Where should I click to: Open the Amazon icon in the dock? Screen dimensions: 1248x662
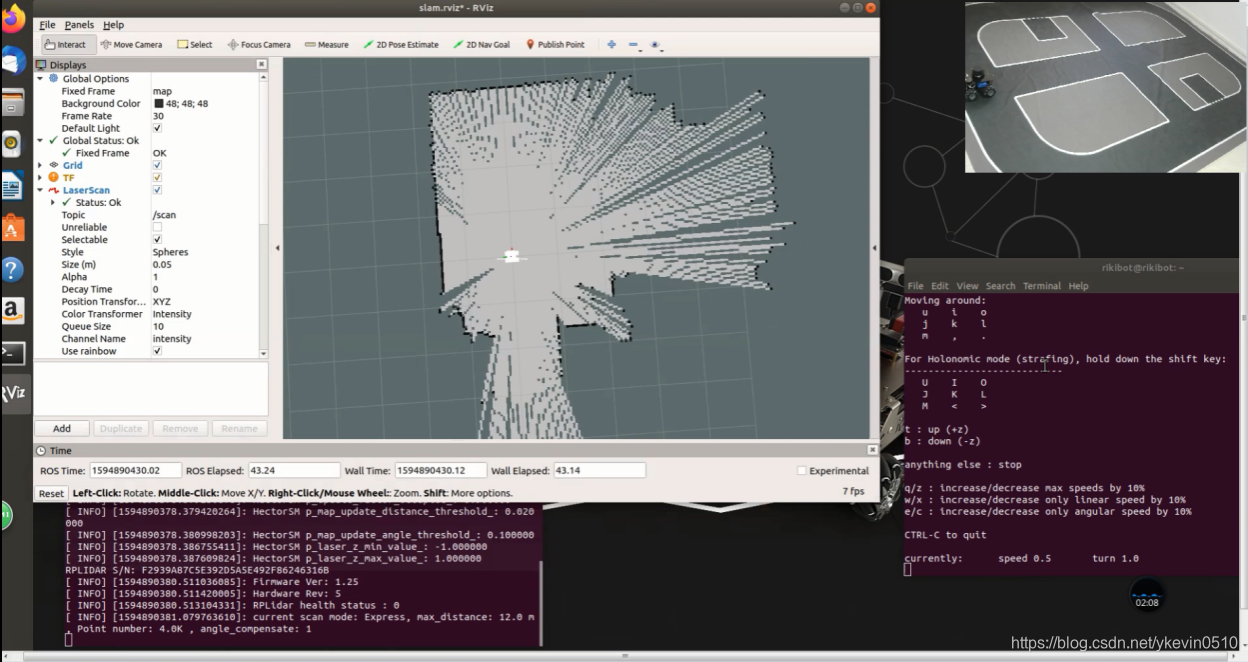point(12,311)
